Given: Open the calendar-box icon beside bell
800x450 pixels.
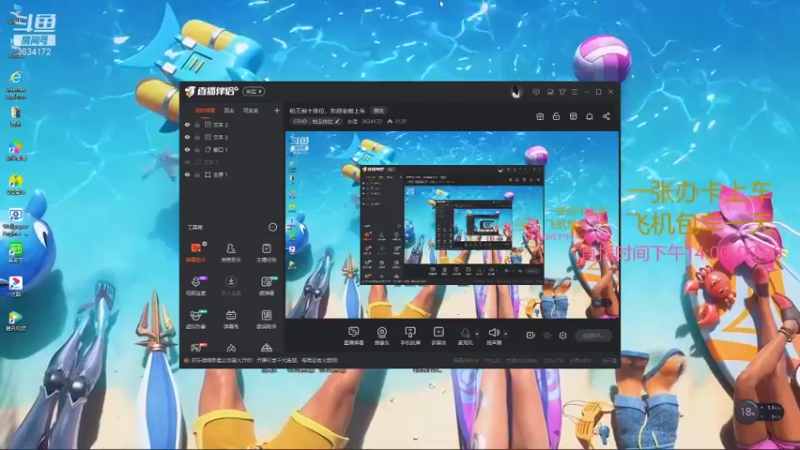Looking at the screenshot, I should 573,116.
